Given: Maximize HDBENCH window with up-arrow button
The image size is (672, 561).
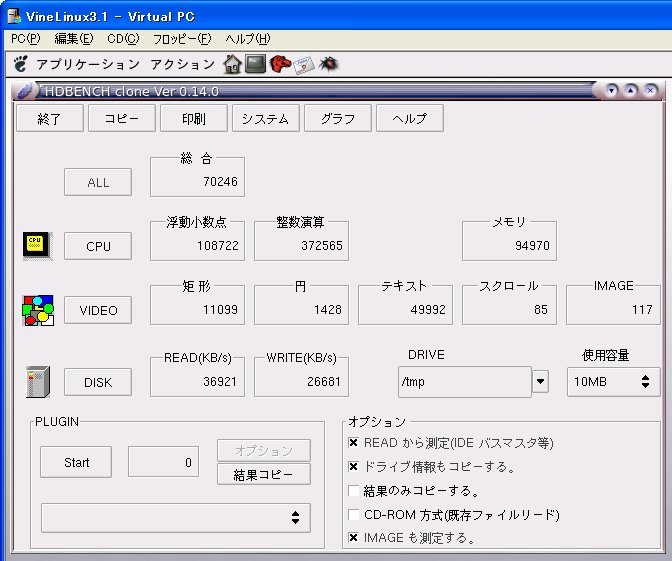Looking at the screenshot, I should (x=631, y=90).
